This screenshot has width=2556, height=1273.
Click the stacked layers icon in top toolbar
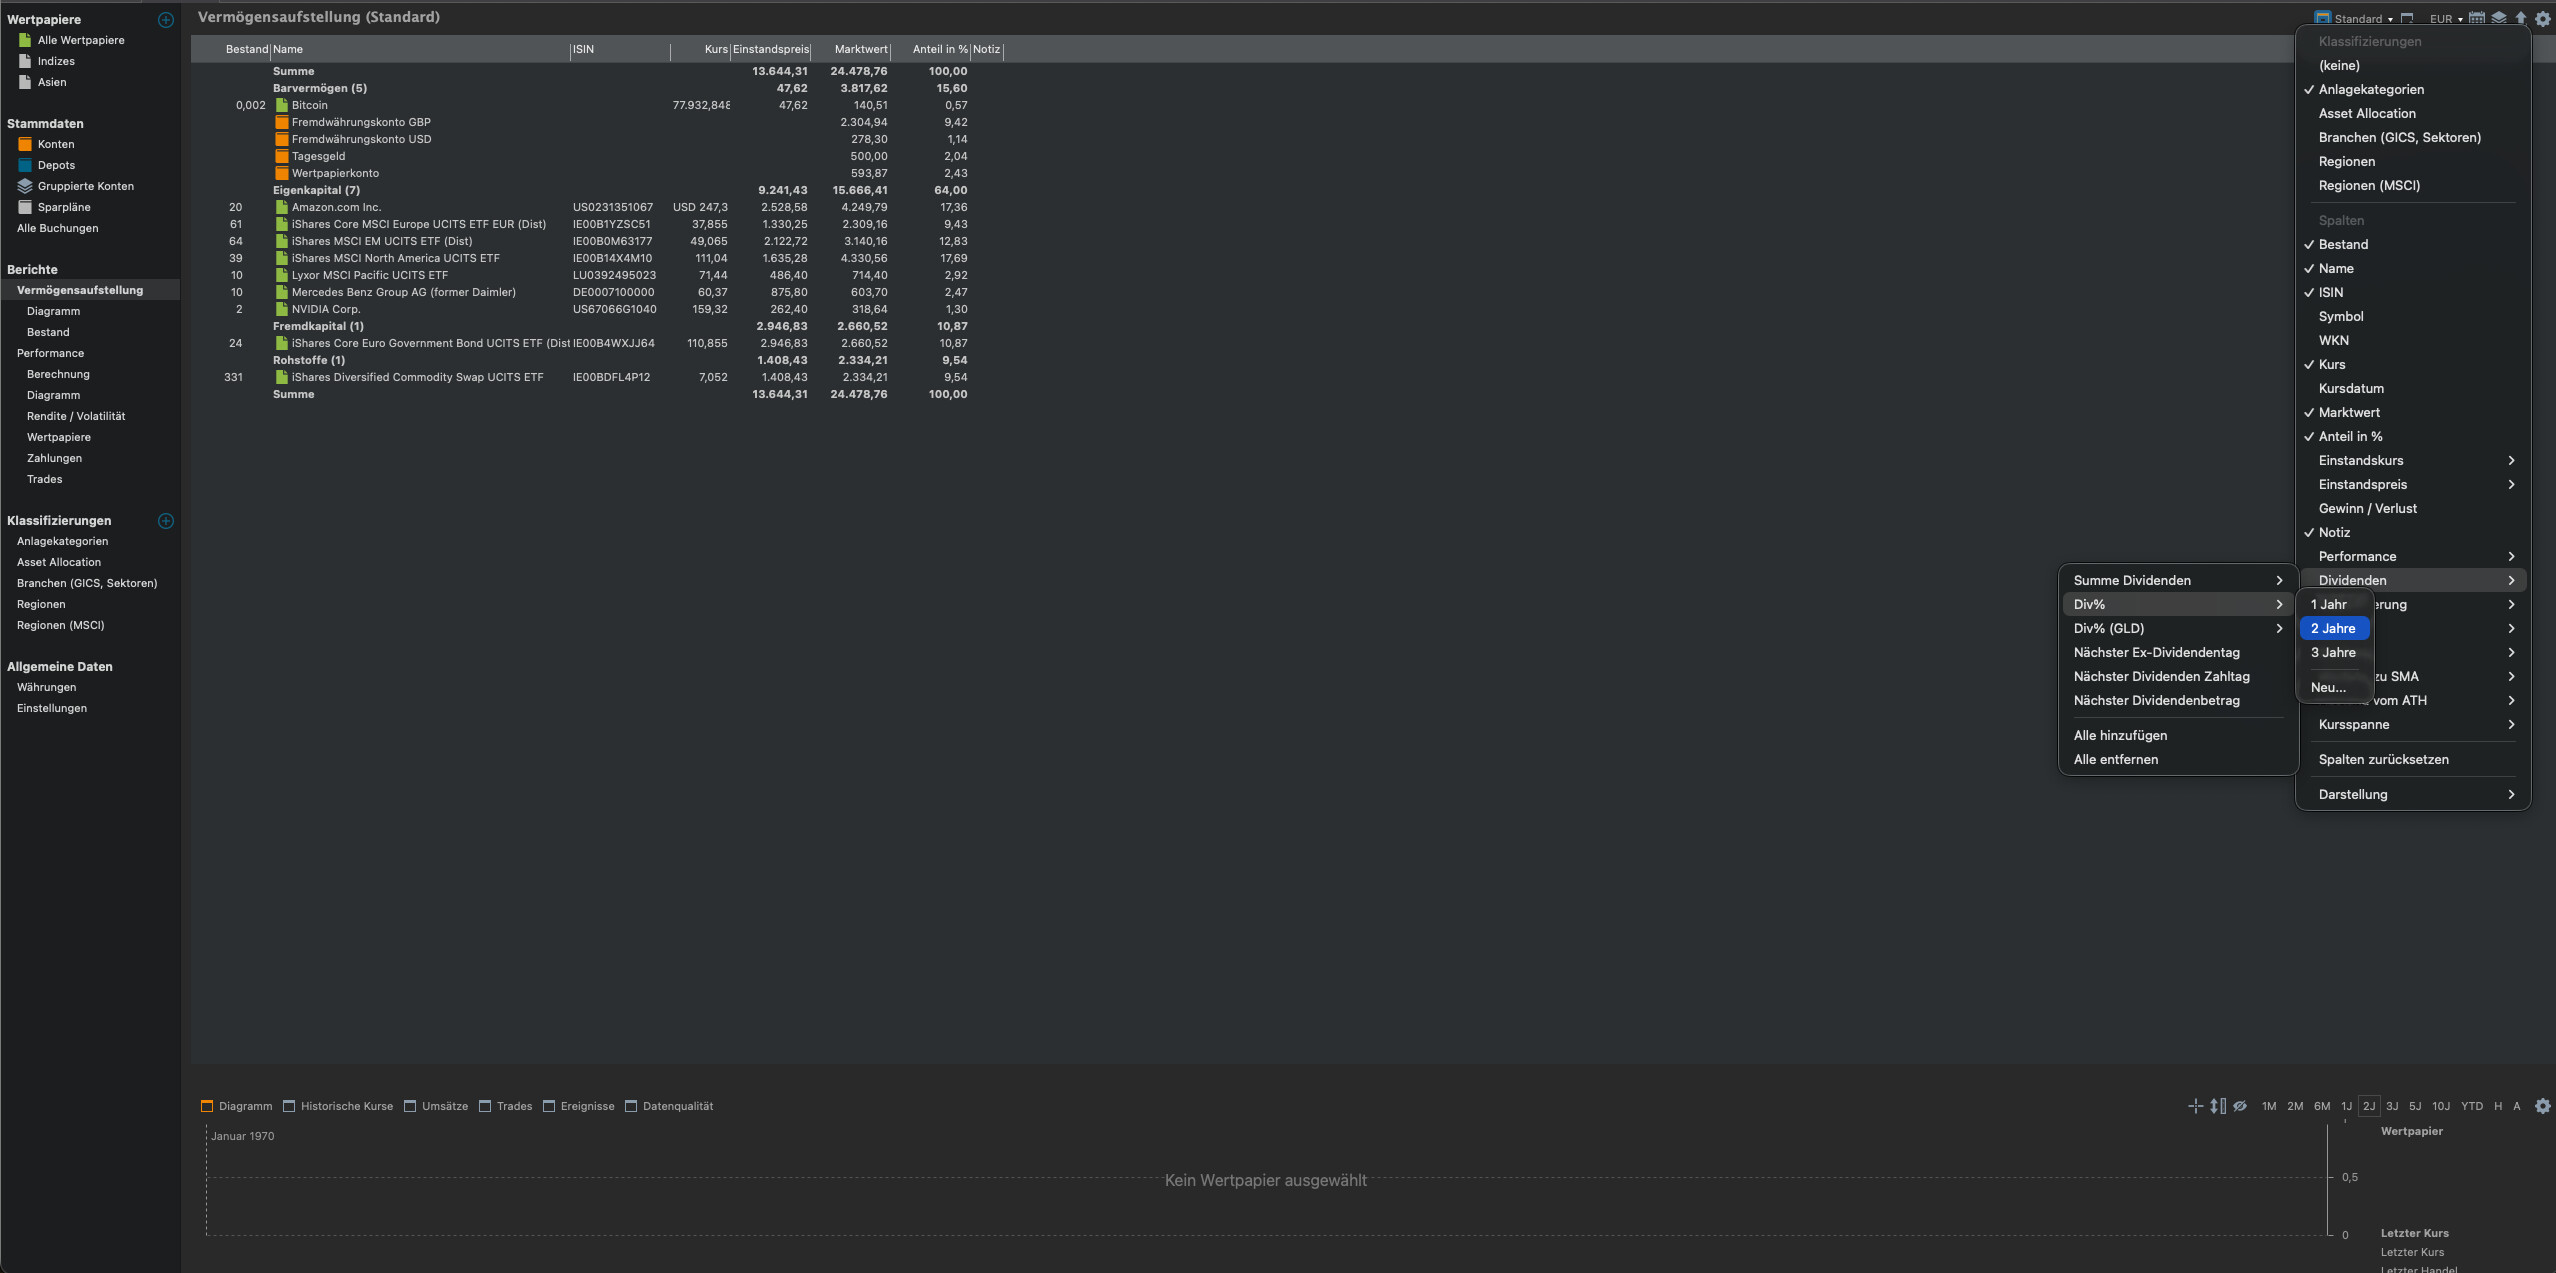pyautogui.click(x=2499, y=18)
